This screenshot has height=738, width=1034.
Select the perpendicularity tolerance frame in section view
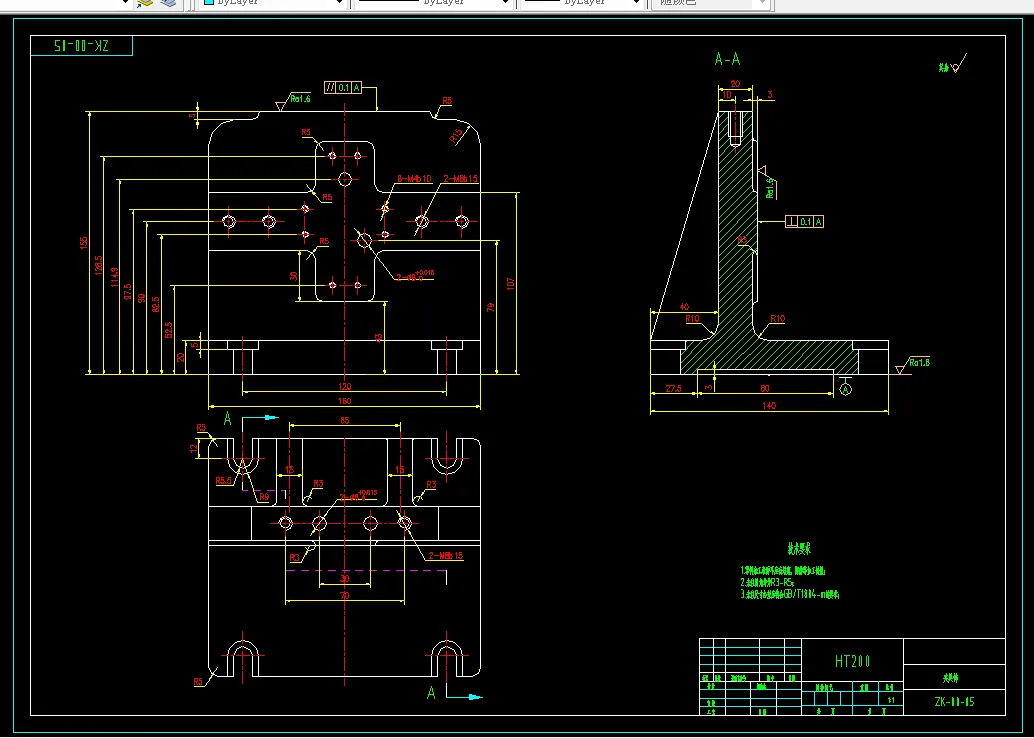click(x=806, y=221)
